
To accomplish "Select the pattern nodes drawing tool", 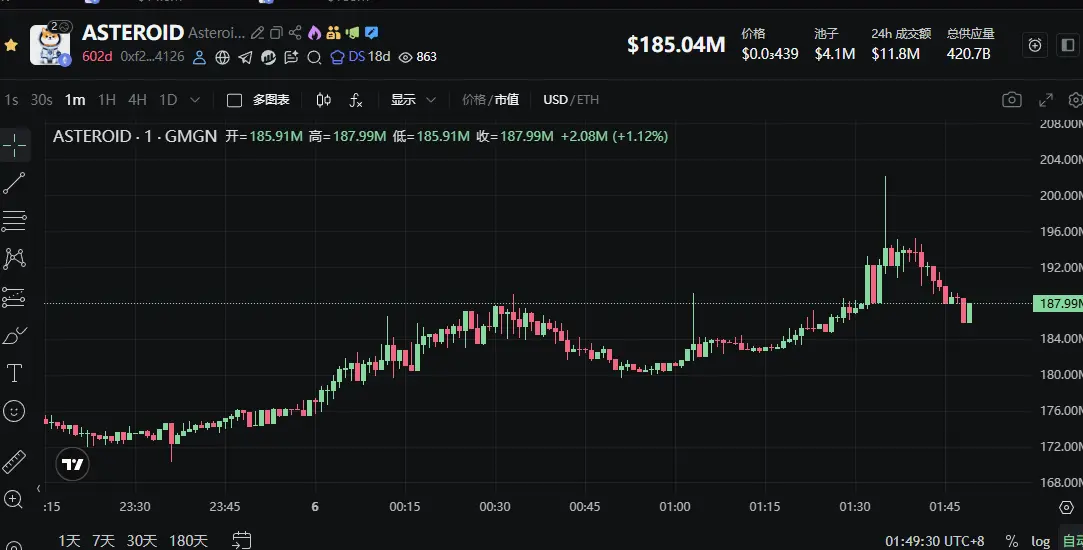I will click(14, 259).
